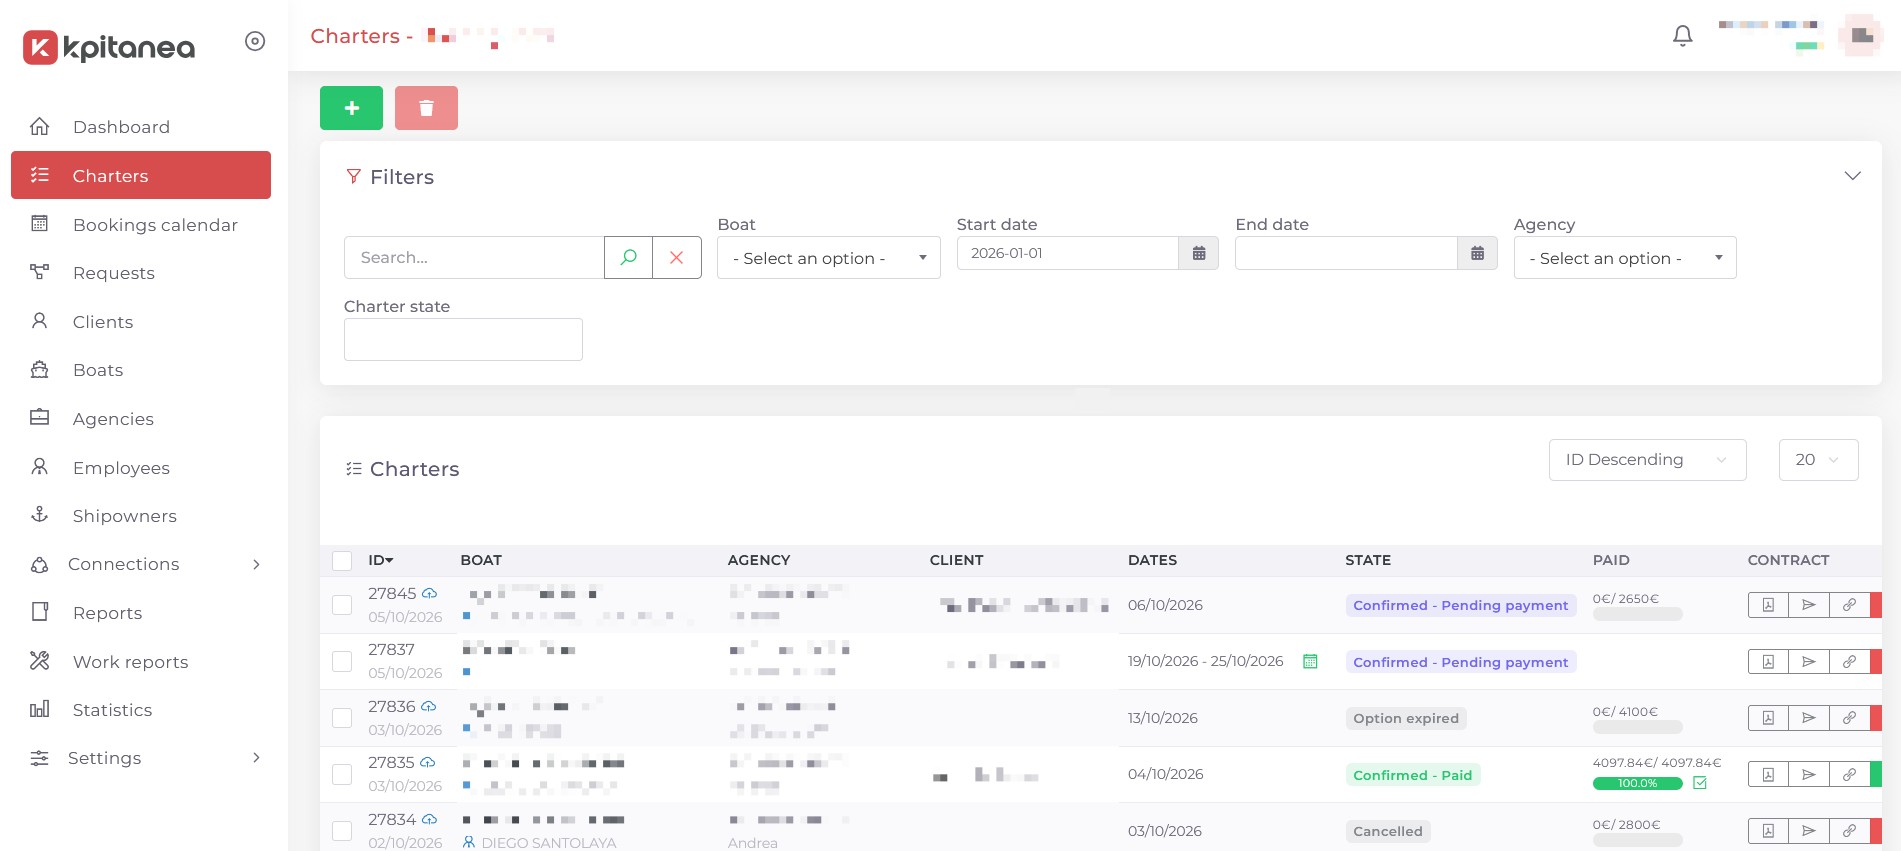Copy contract link for charter 27845
This screenshot has height=851, width=1901.
click(x=1850, y=605)
